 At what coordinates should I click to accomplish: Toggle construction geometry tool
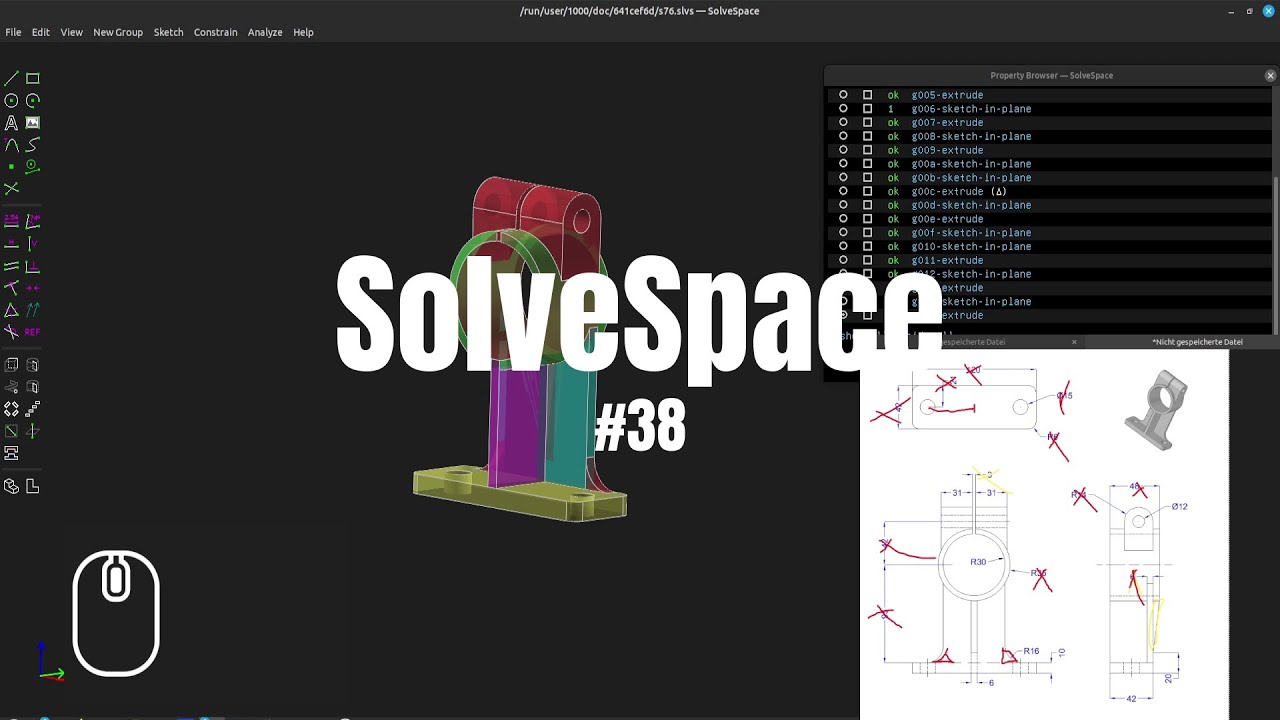33,166
